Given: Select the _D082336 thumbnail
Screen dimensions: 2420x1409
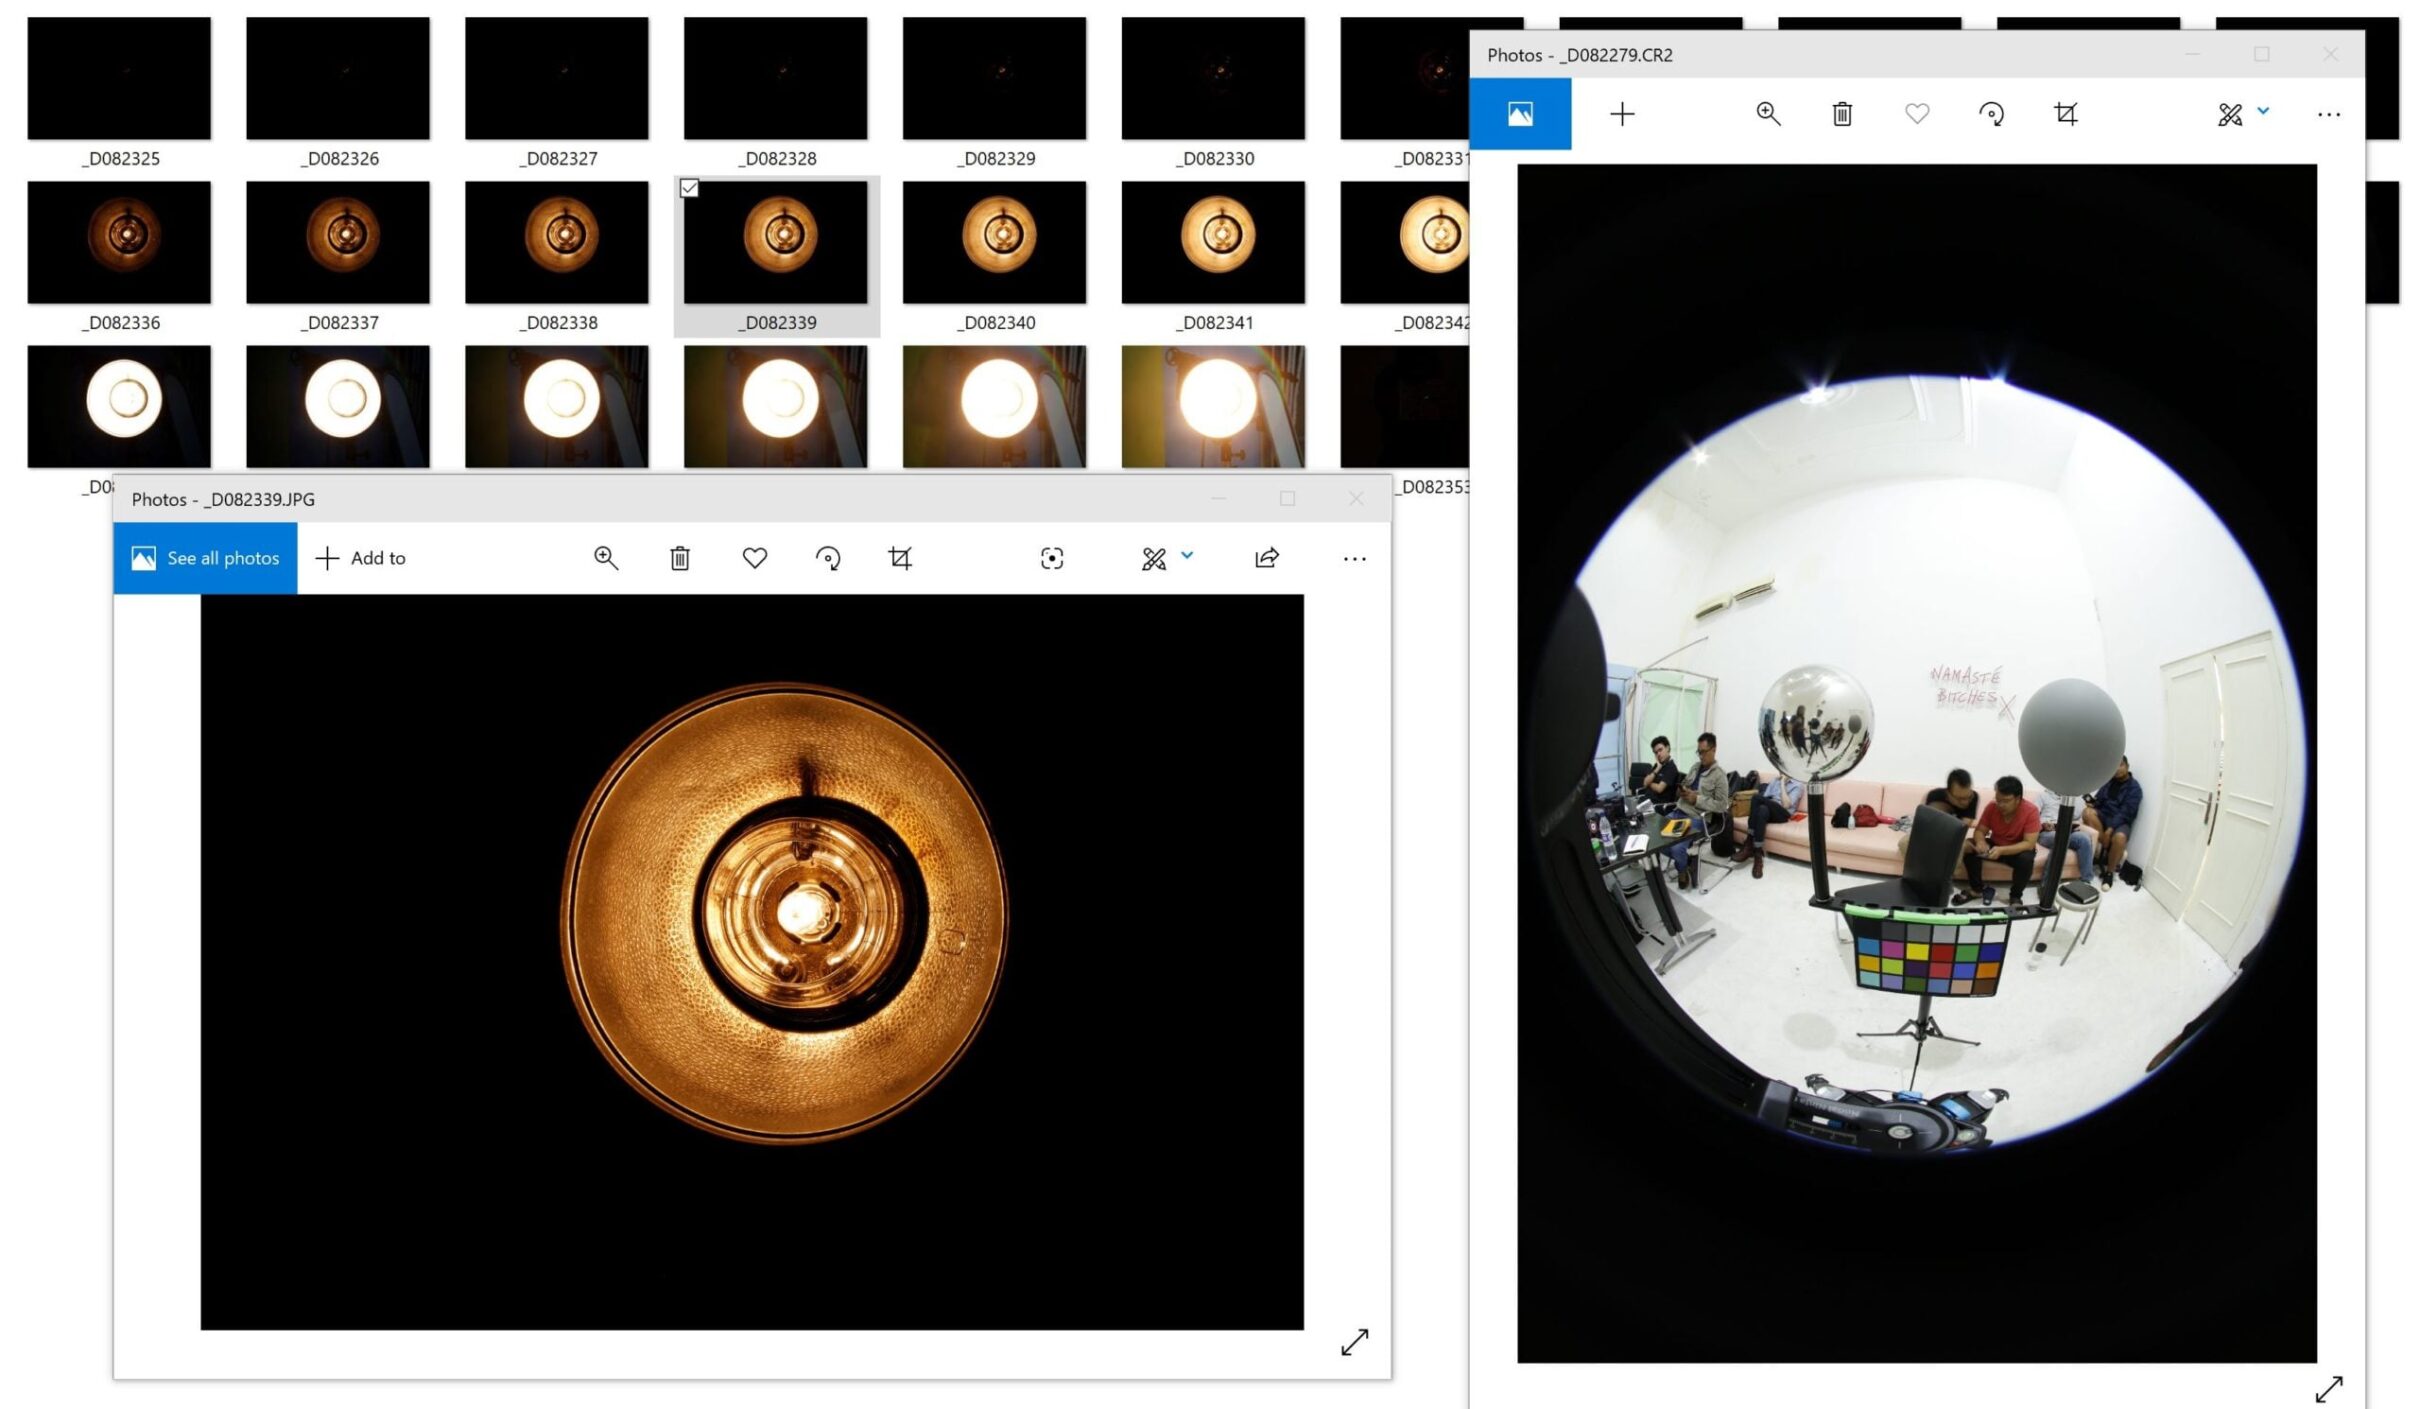Looking at the screenshot, I should click(x=119, y=242).
